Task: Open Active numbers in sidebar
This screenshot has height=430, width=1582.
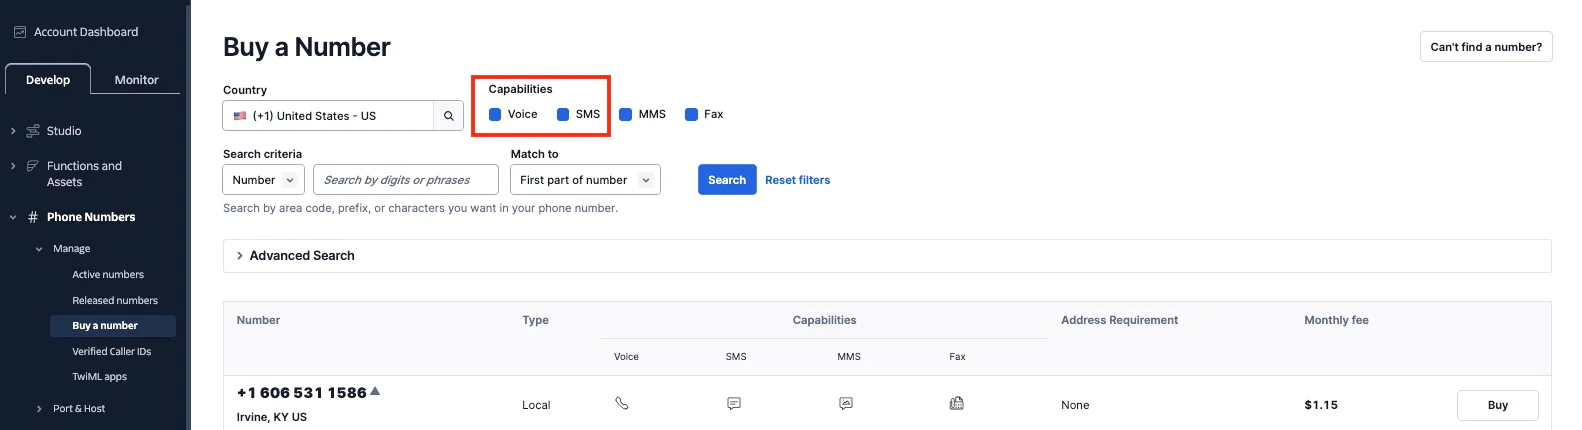Action: point(108,275)
